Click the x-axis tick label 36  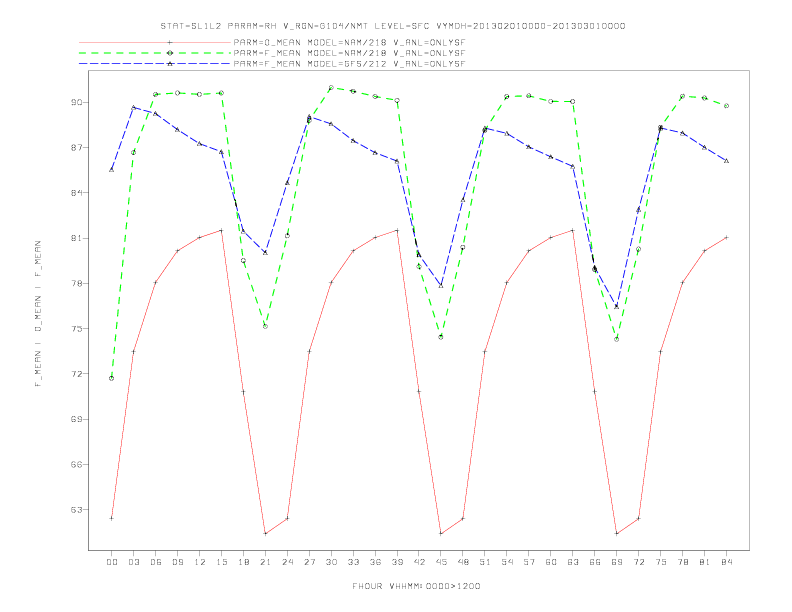(375, 562)
